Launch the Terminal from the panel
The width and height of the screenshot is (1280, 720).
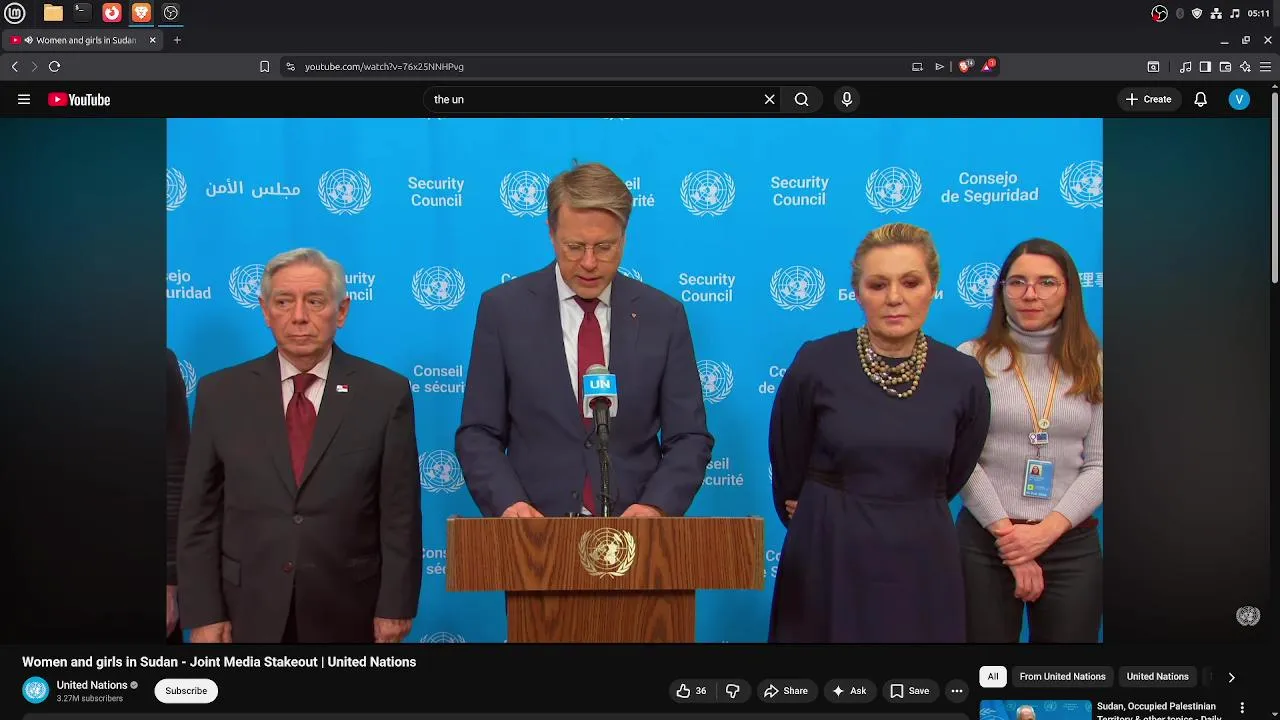point(82,13)
